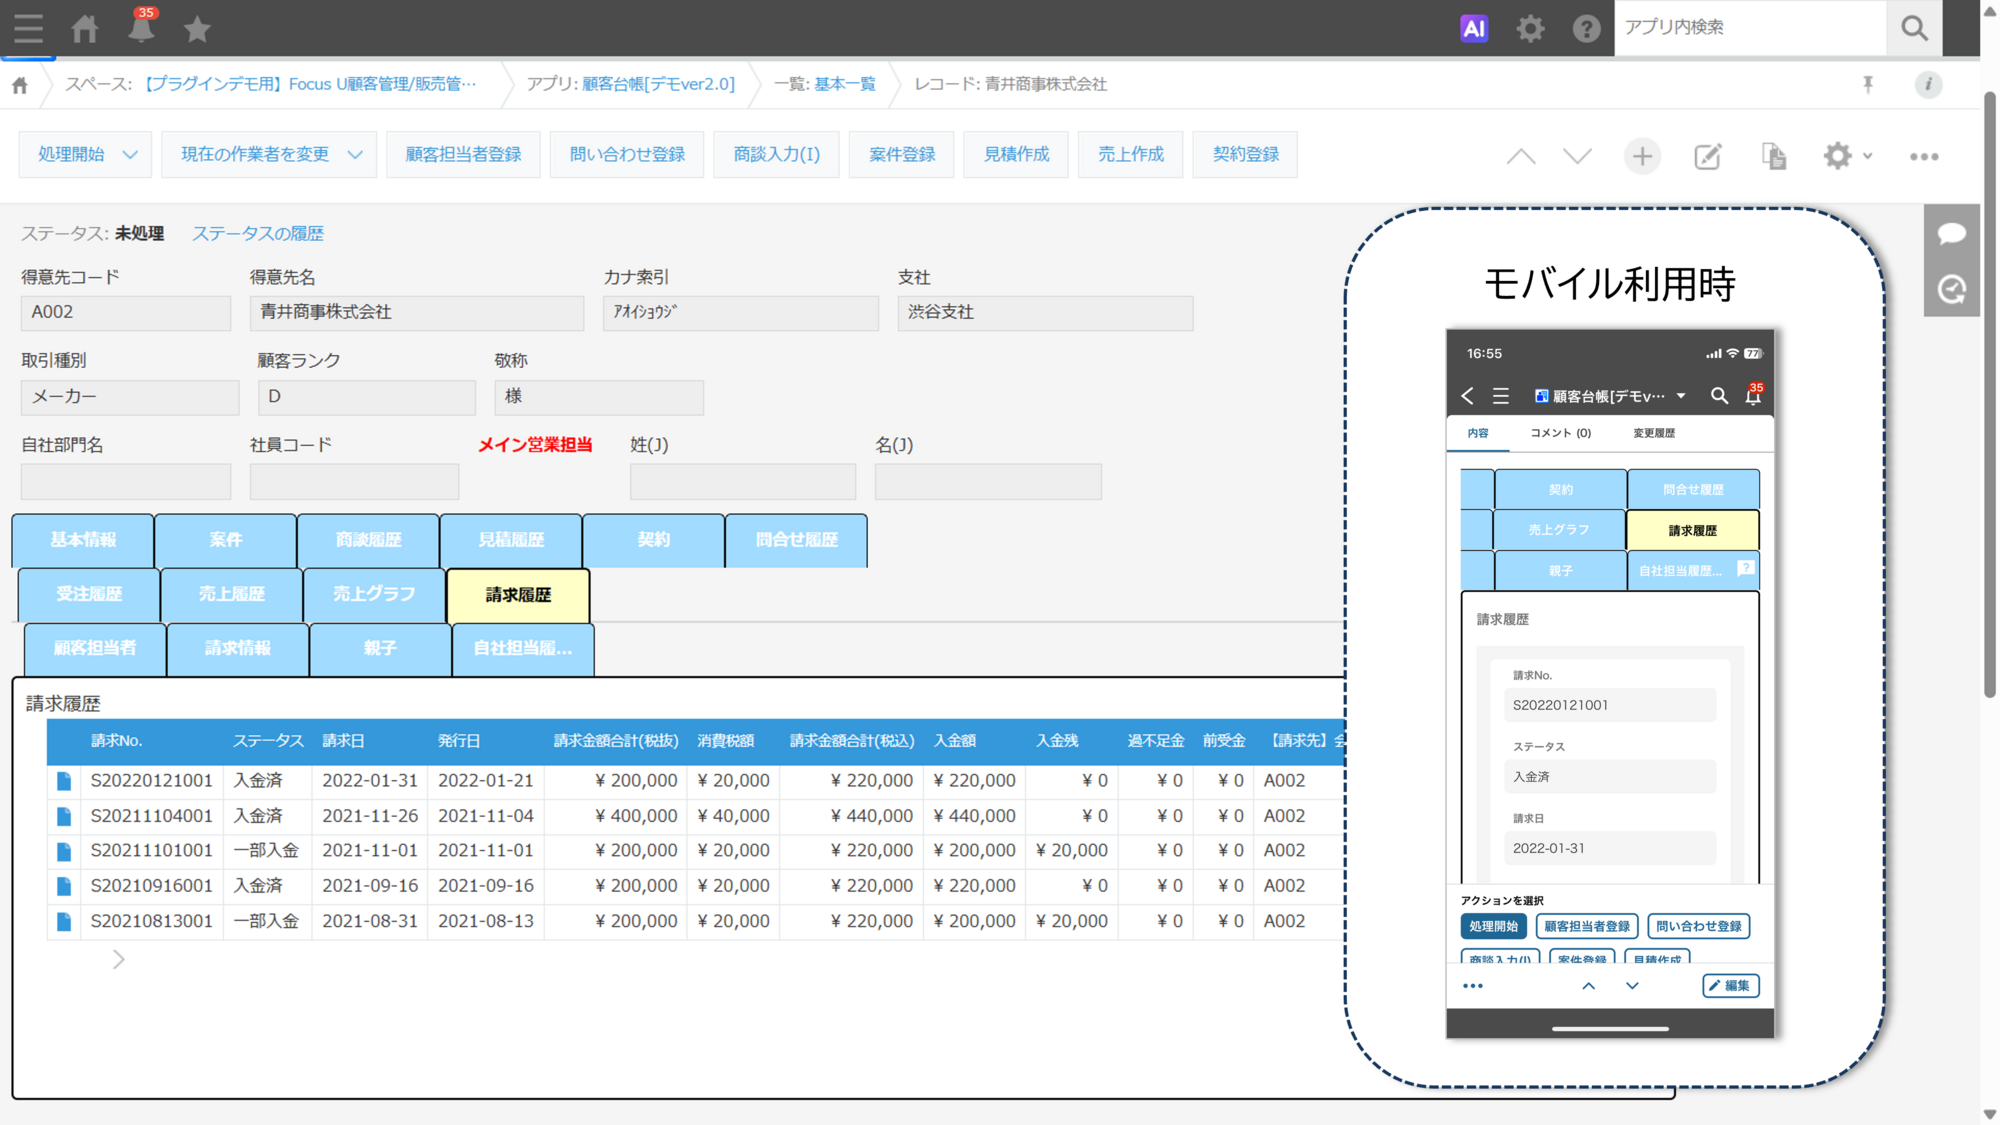Pin the record with pushpin icon
2000x1125 pixels.
coord(1867,84)
